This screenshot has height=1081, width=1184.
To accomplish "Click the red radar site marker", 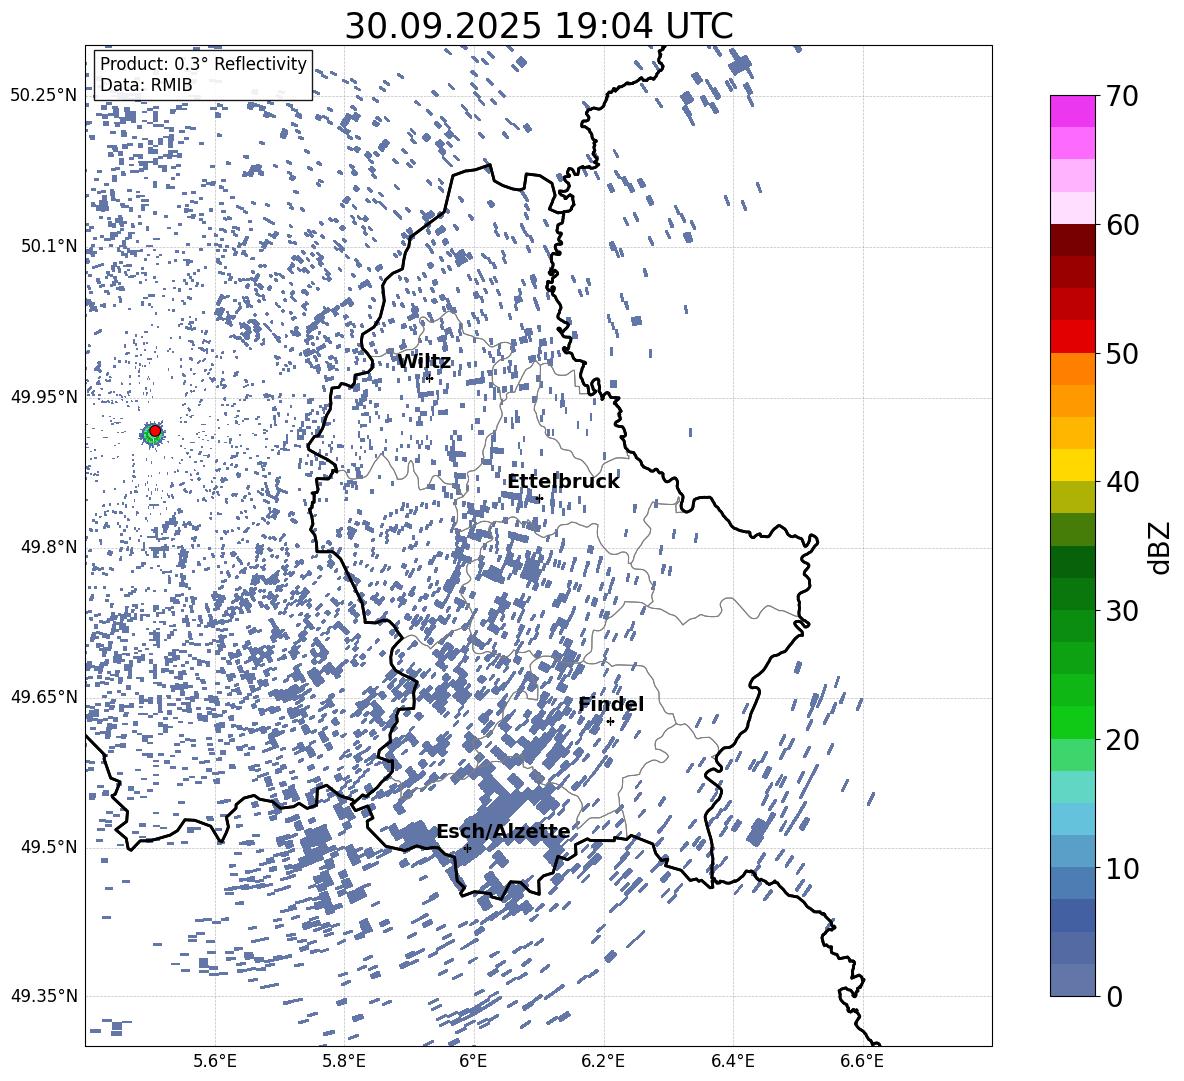I will click(155, 431).
